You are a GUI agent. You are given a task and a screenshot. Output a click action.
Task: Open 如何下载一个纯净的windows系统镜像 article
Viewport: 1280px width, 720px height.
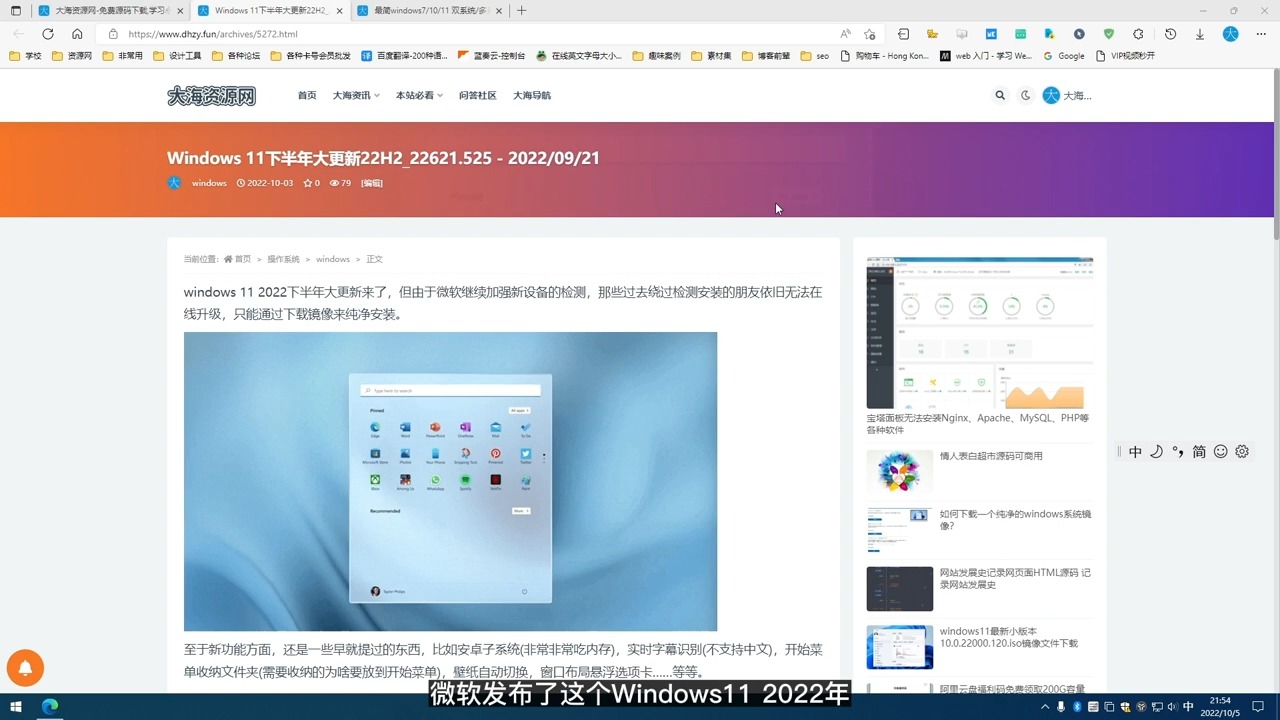pyautogui.click(x=1015, y=519)
